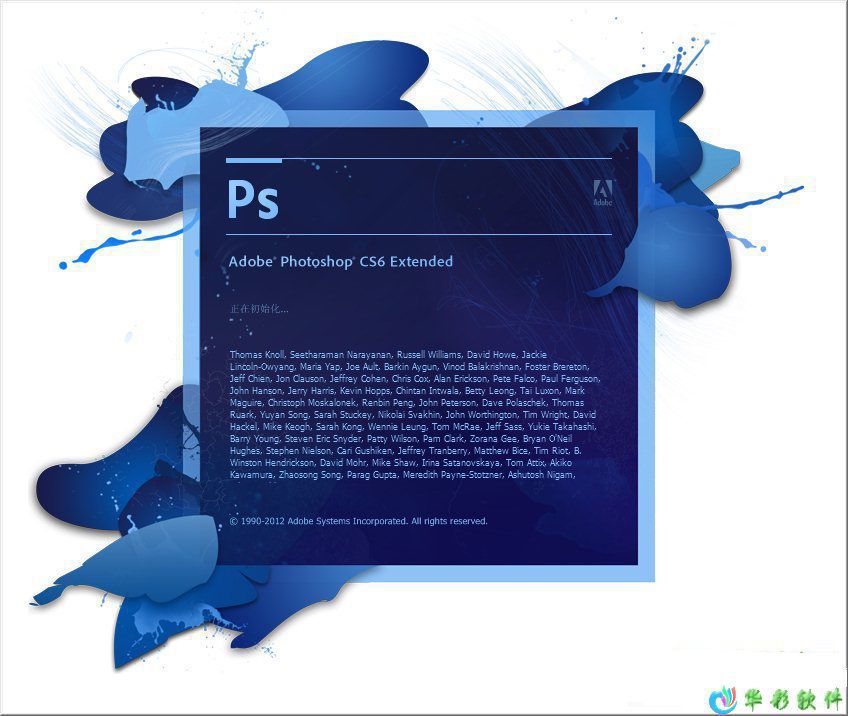848x716 pixels.
Task: Click Yukie Takahashi in the credits
Action: point(565,427)
